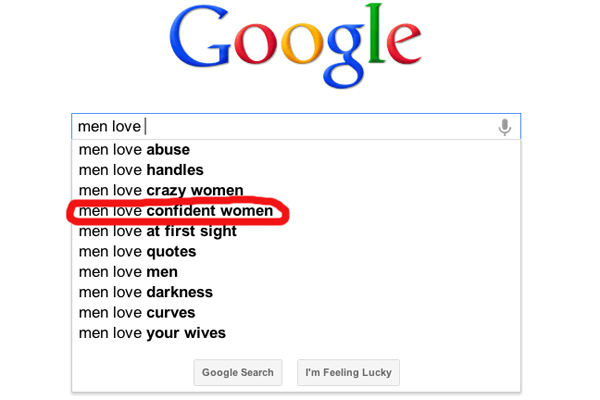600x400 pixels.
Task: Choose suggestion 'men love quotes'
Action: (296, 251)
